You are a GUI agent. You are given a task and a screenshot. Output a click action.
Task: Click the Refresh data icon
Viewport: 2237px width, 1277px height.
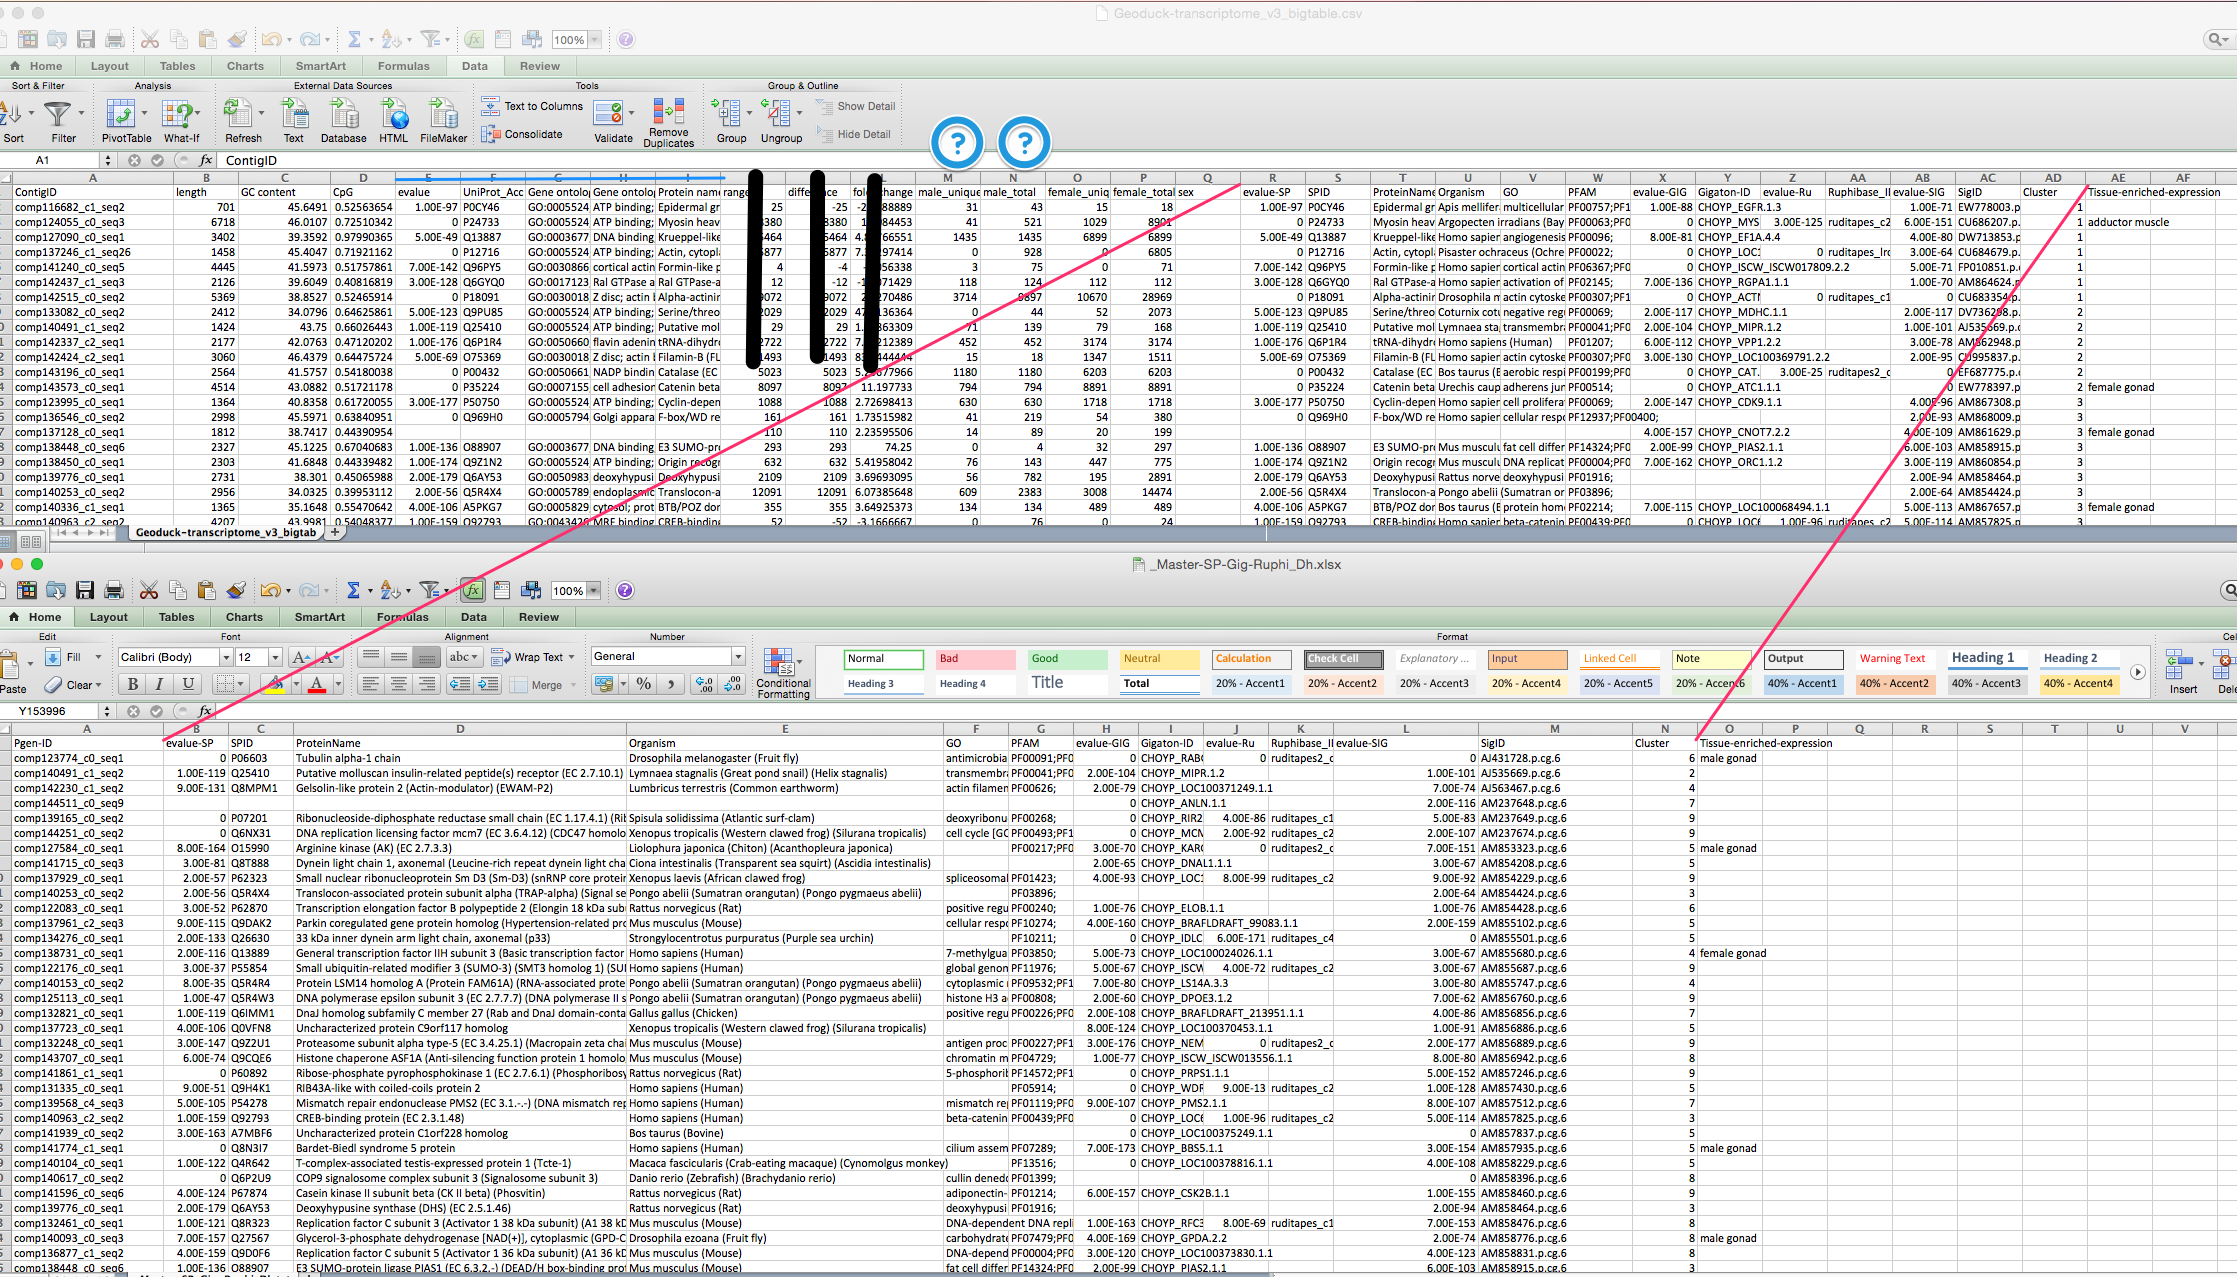[240, 113]
